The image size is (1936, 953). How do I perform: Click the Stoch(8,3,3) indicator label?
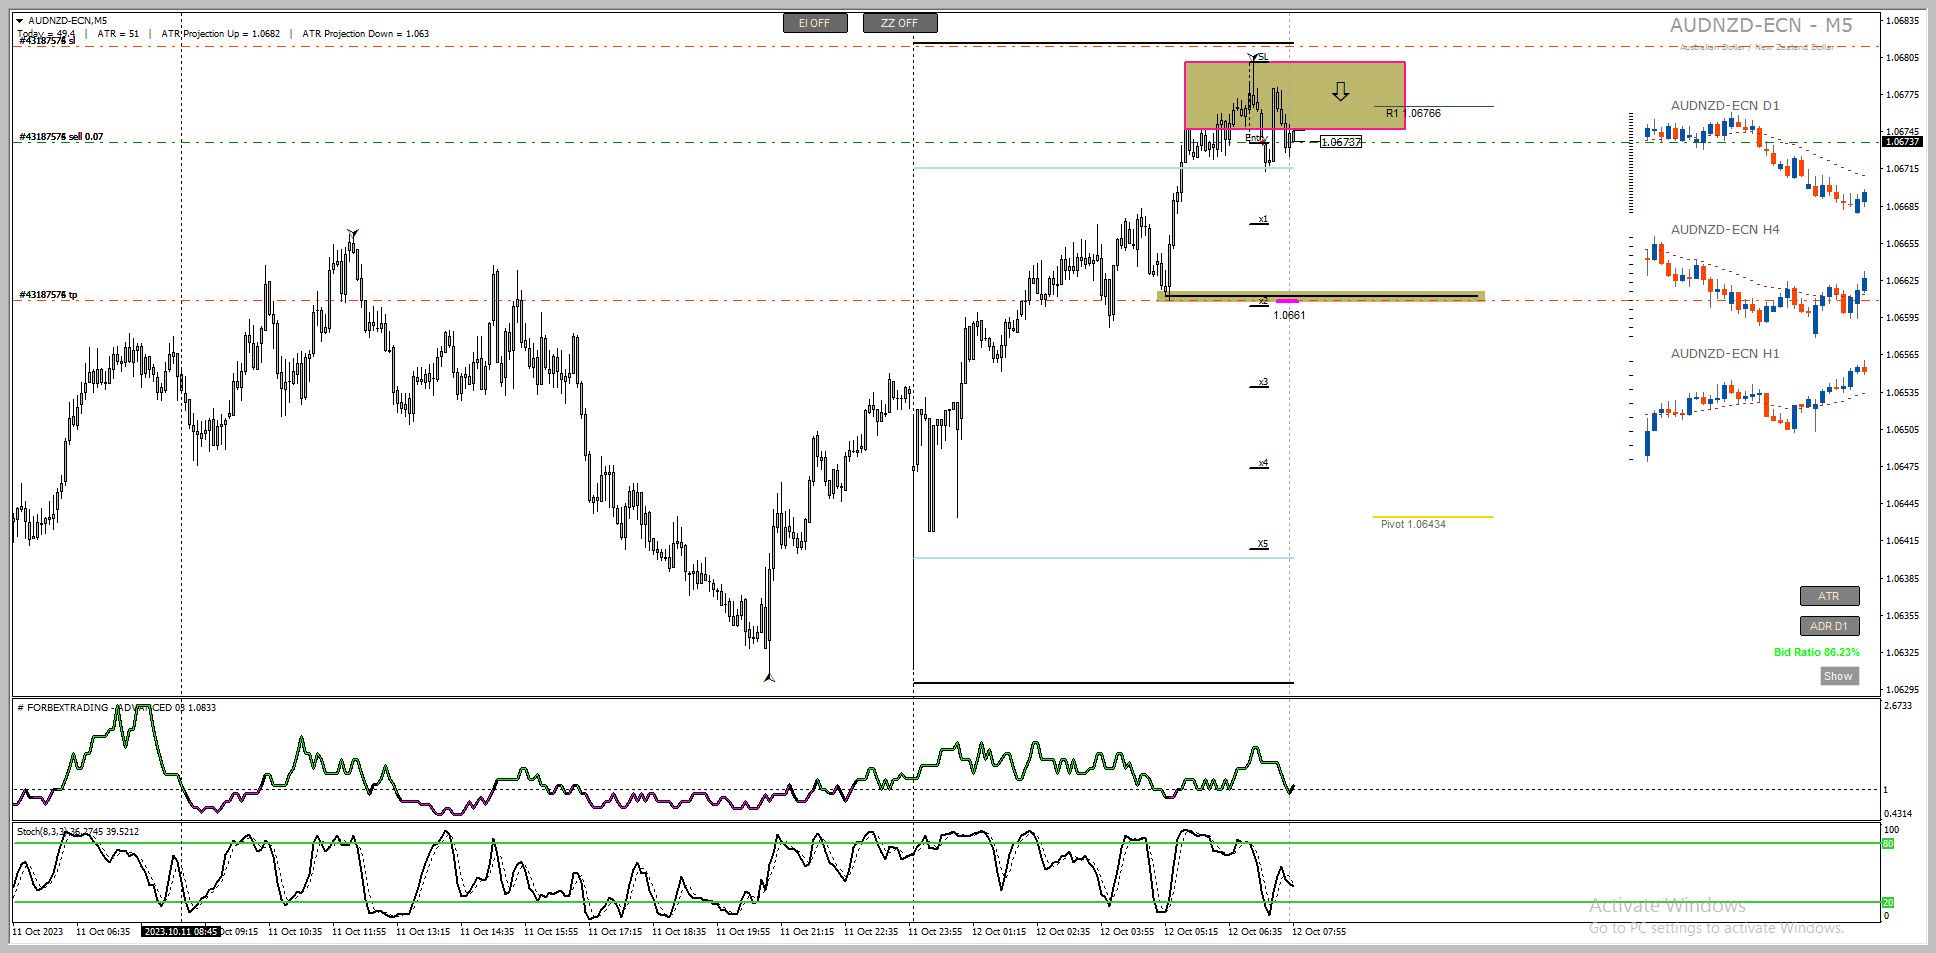point(78,831)
